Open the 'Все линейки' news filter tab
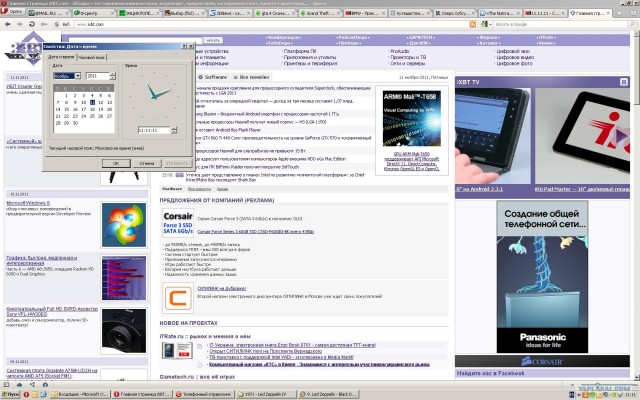 click(251, 77)
